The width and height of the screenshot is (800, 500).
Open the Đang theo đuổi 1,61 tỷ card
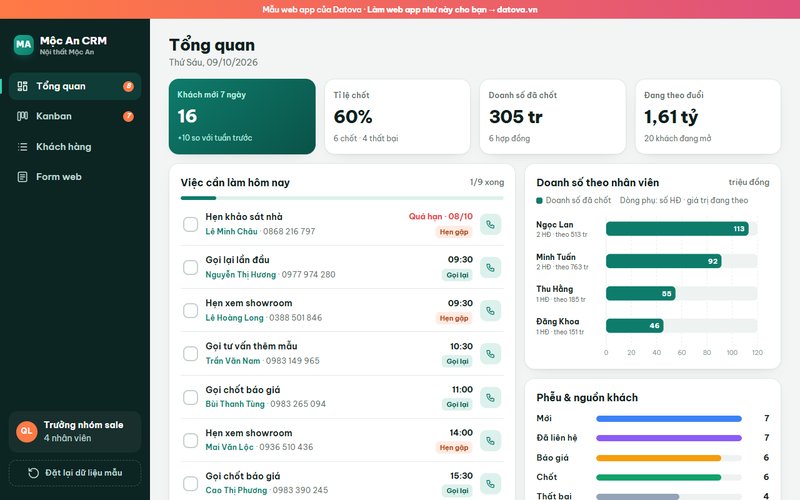(x=708, y=116)
